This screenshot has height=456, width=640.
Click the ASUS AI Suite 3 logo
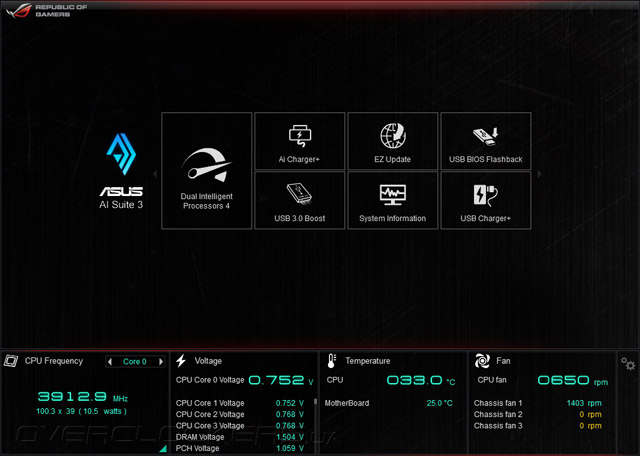121,171
